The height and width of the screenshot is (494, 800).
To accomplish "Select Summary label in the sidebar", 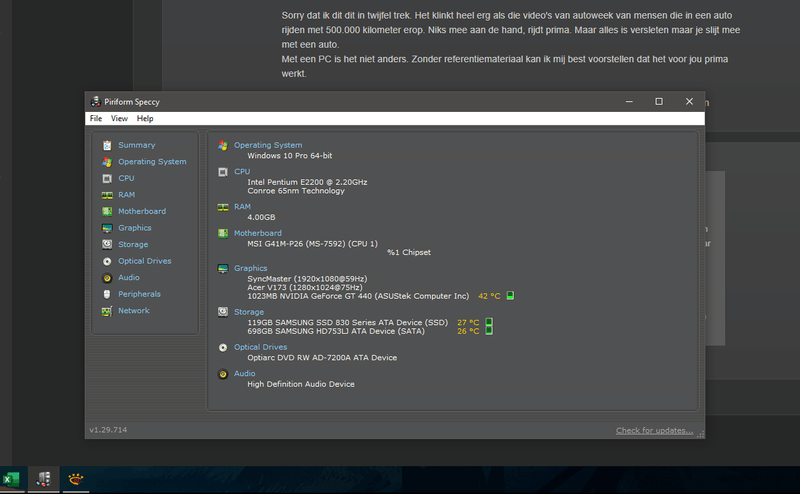I will (x=137, y=145).
